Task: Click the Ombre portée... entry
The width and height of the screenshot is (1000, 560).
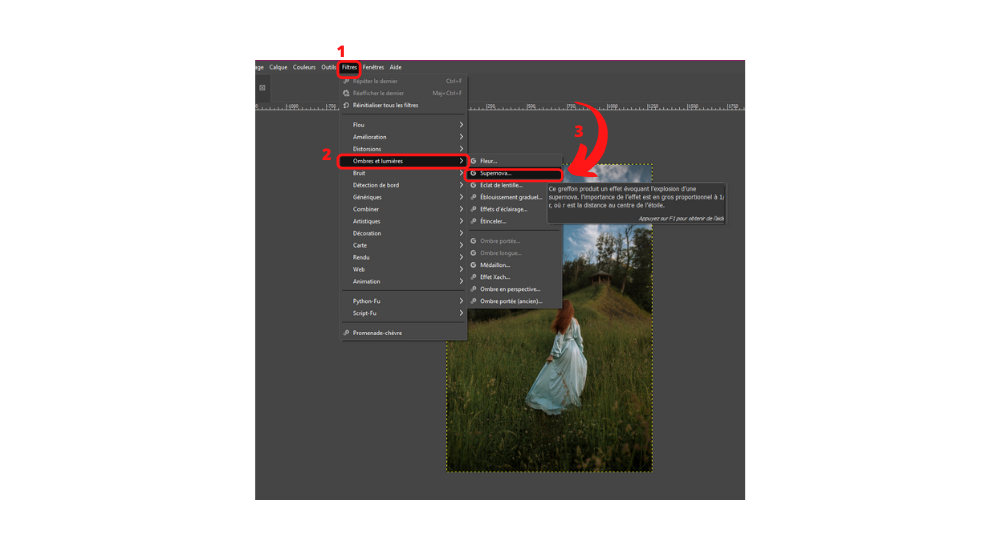Action: (515, 241)
